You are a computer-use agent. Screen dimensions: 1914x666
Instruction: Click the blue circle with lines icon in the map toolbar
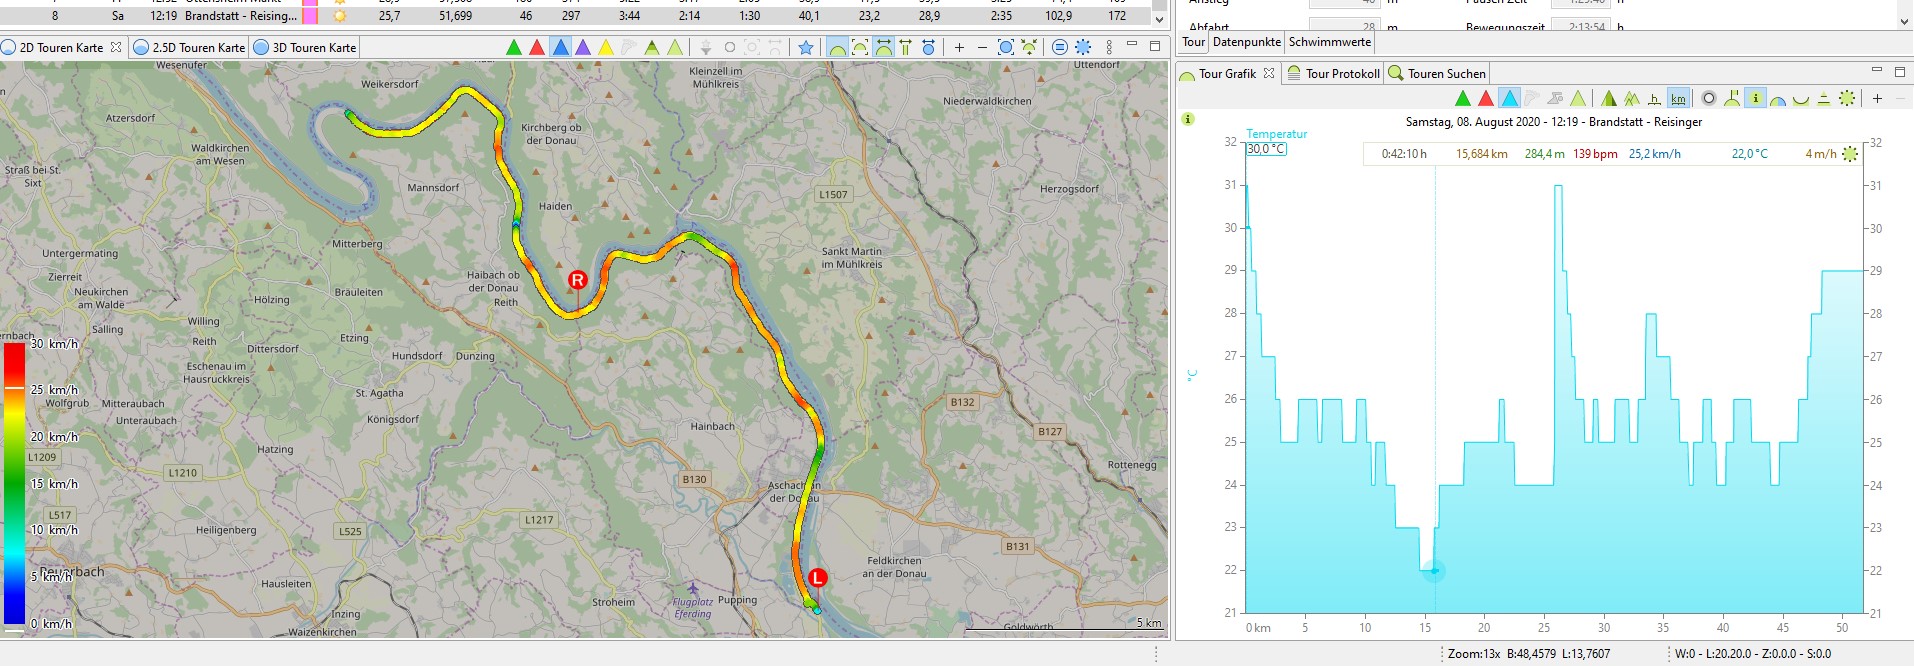click(x=1060, y=47)
